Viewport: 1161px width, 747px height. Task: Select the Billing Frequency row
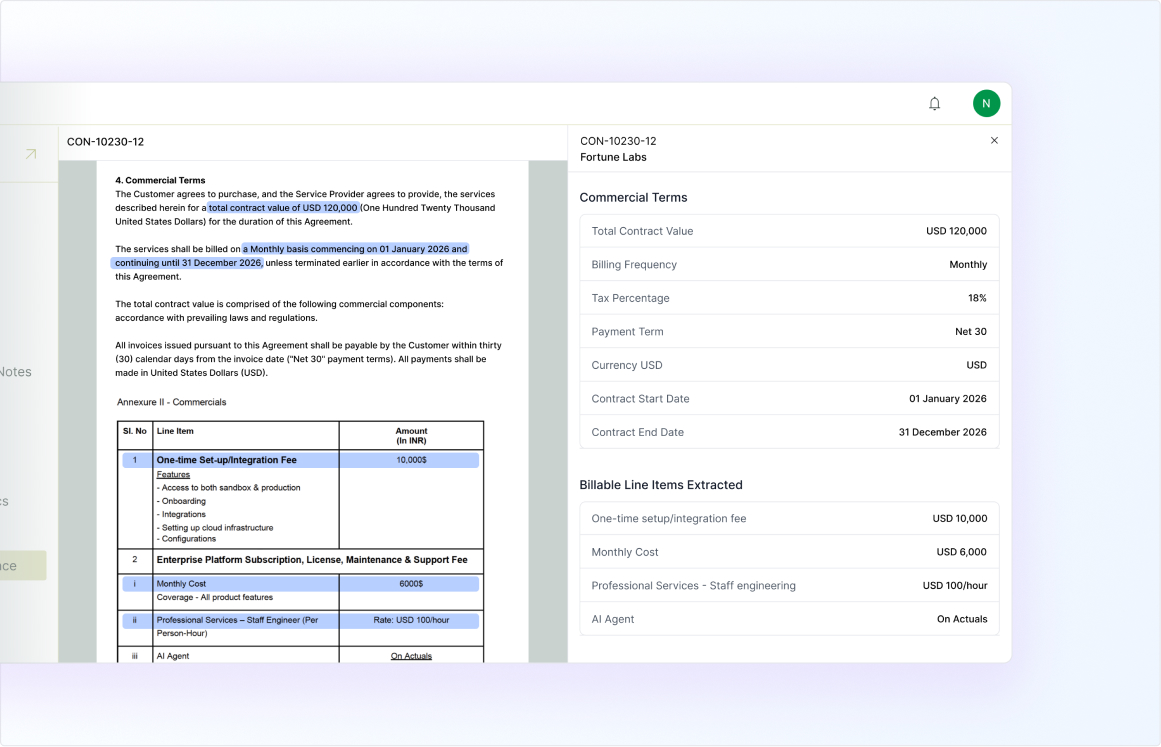pyautogui.click(x=789, y=264)
